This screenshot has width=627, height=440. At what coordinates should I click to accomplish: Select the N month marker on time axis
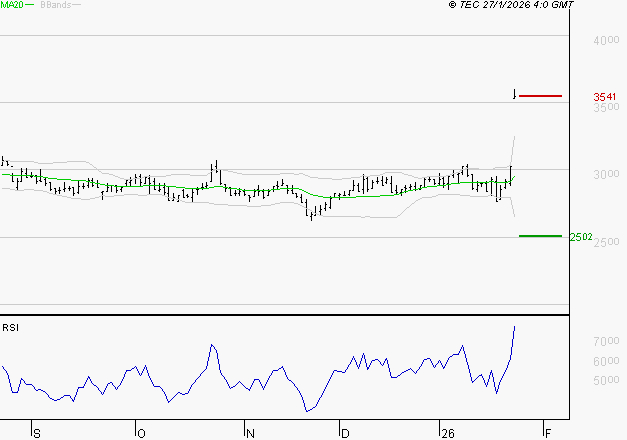pyautogui.click(x=251, y=433)
